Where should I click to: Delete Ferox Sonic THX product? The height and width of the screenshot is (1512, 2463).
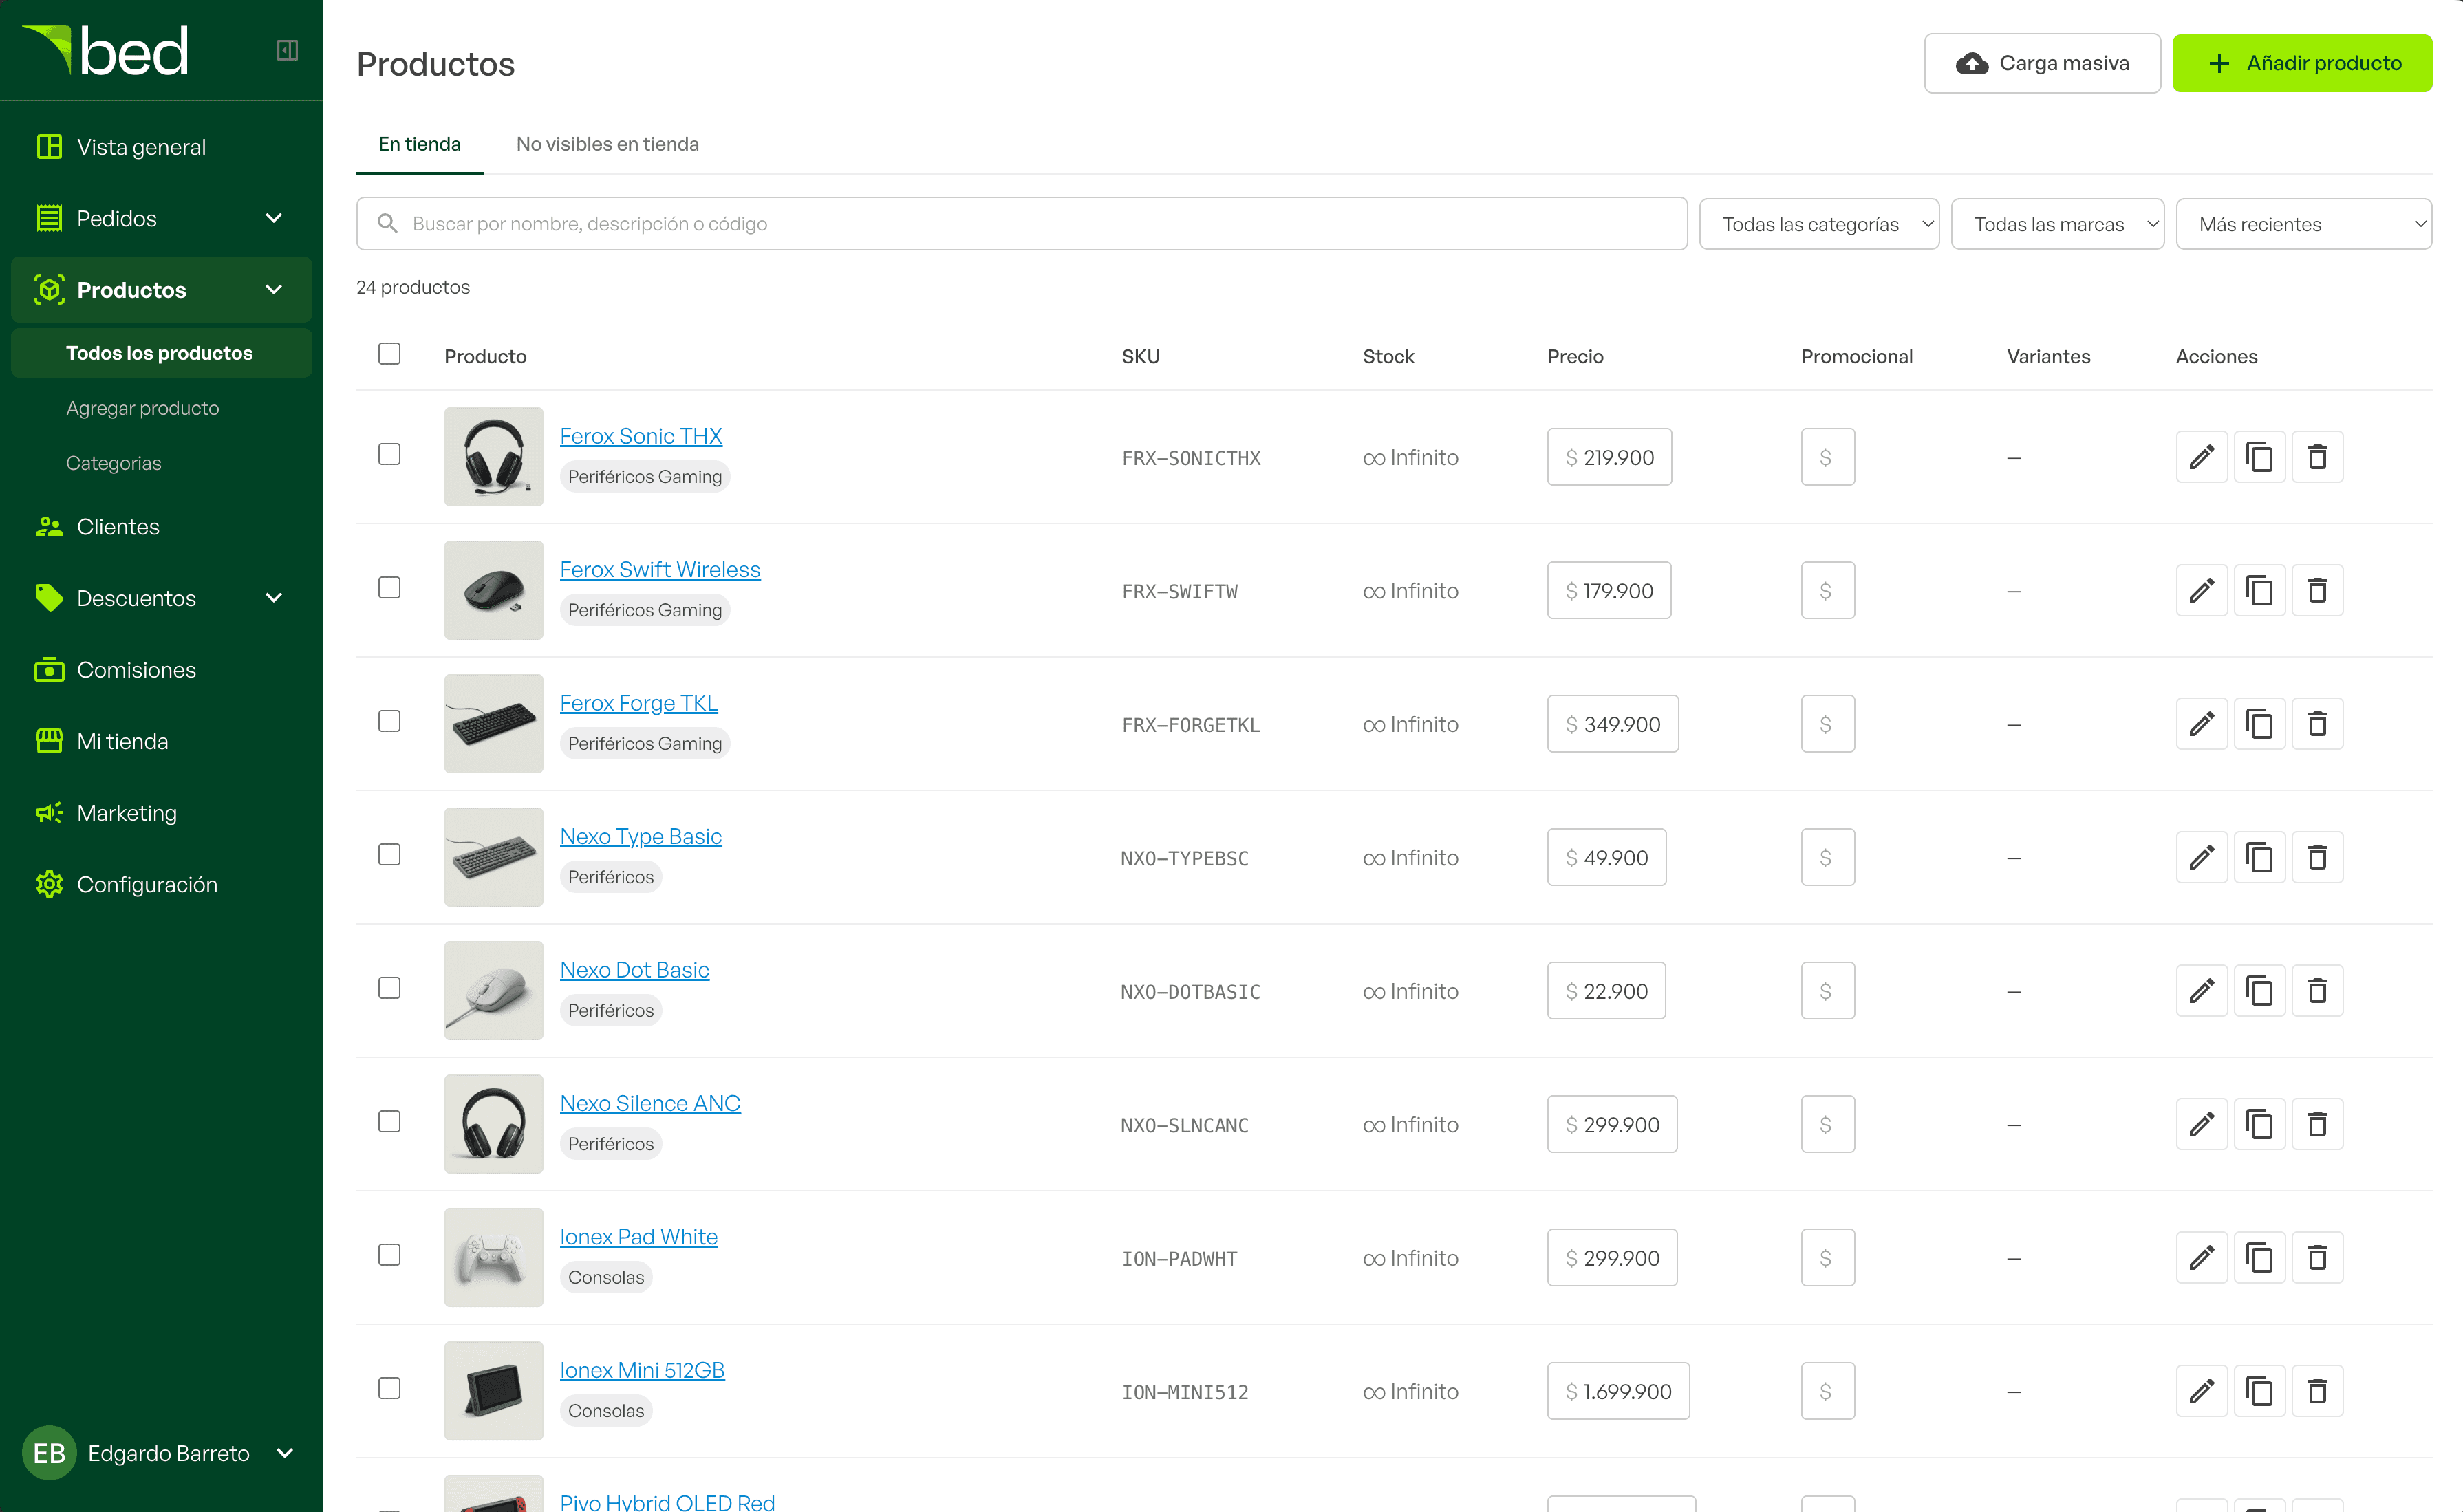click(x=2317, y=457)
